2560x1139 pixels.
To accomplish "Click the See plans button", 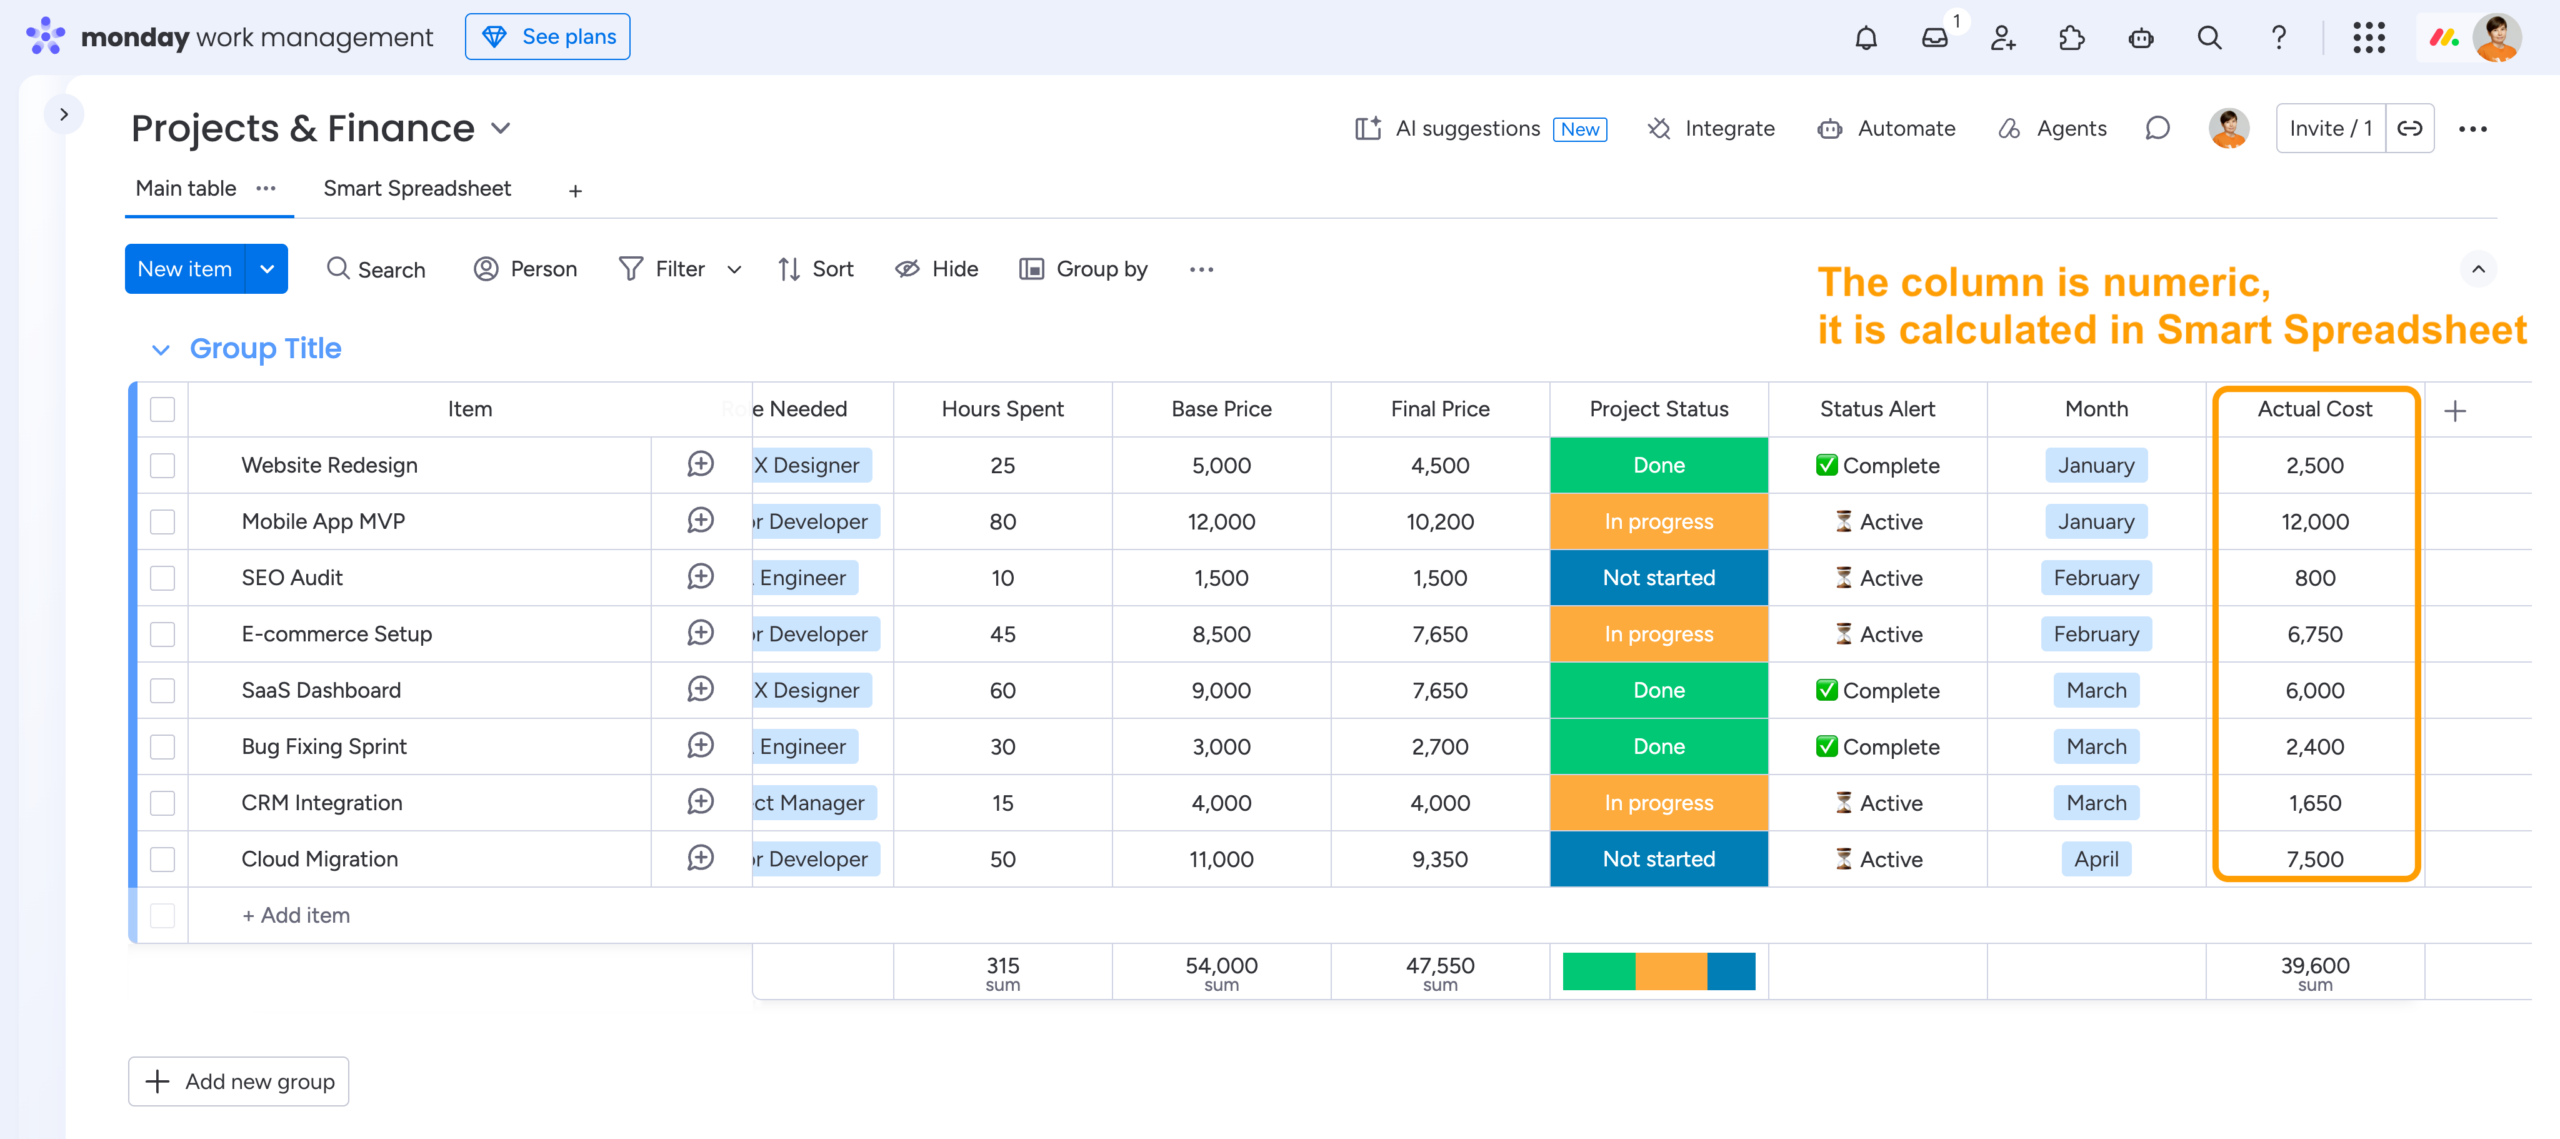I will [548, 37].
